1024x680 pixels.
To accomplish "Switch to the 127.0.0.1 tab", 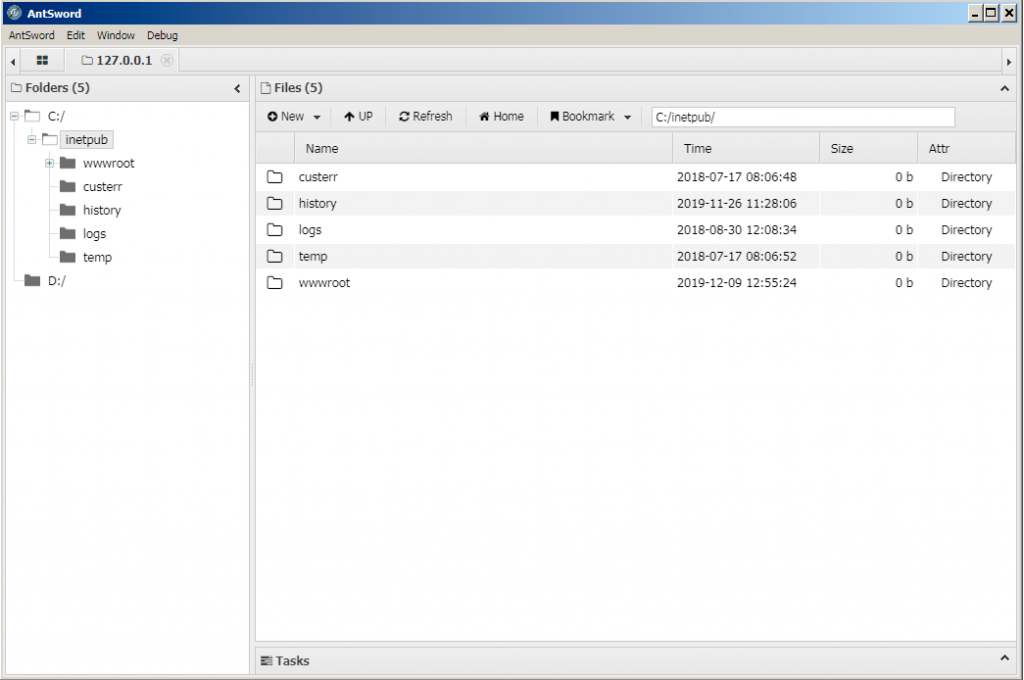I will pos(117,61).
